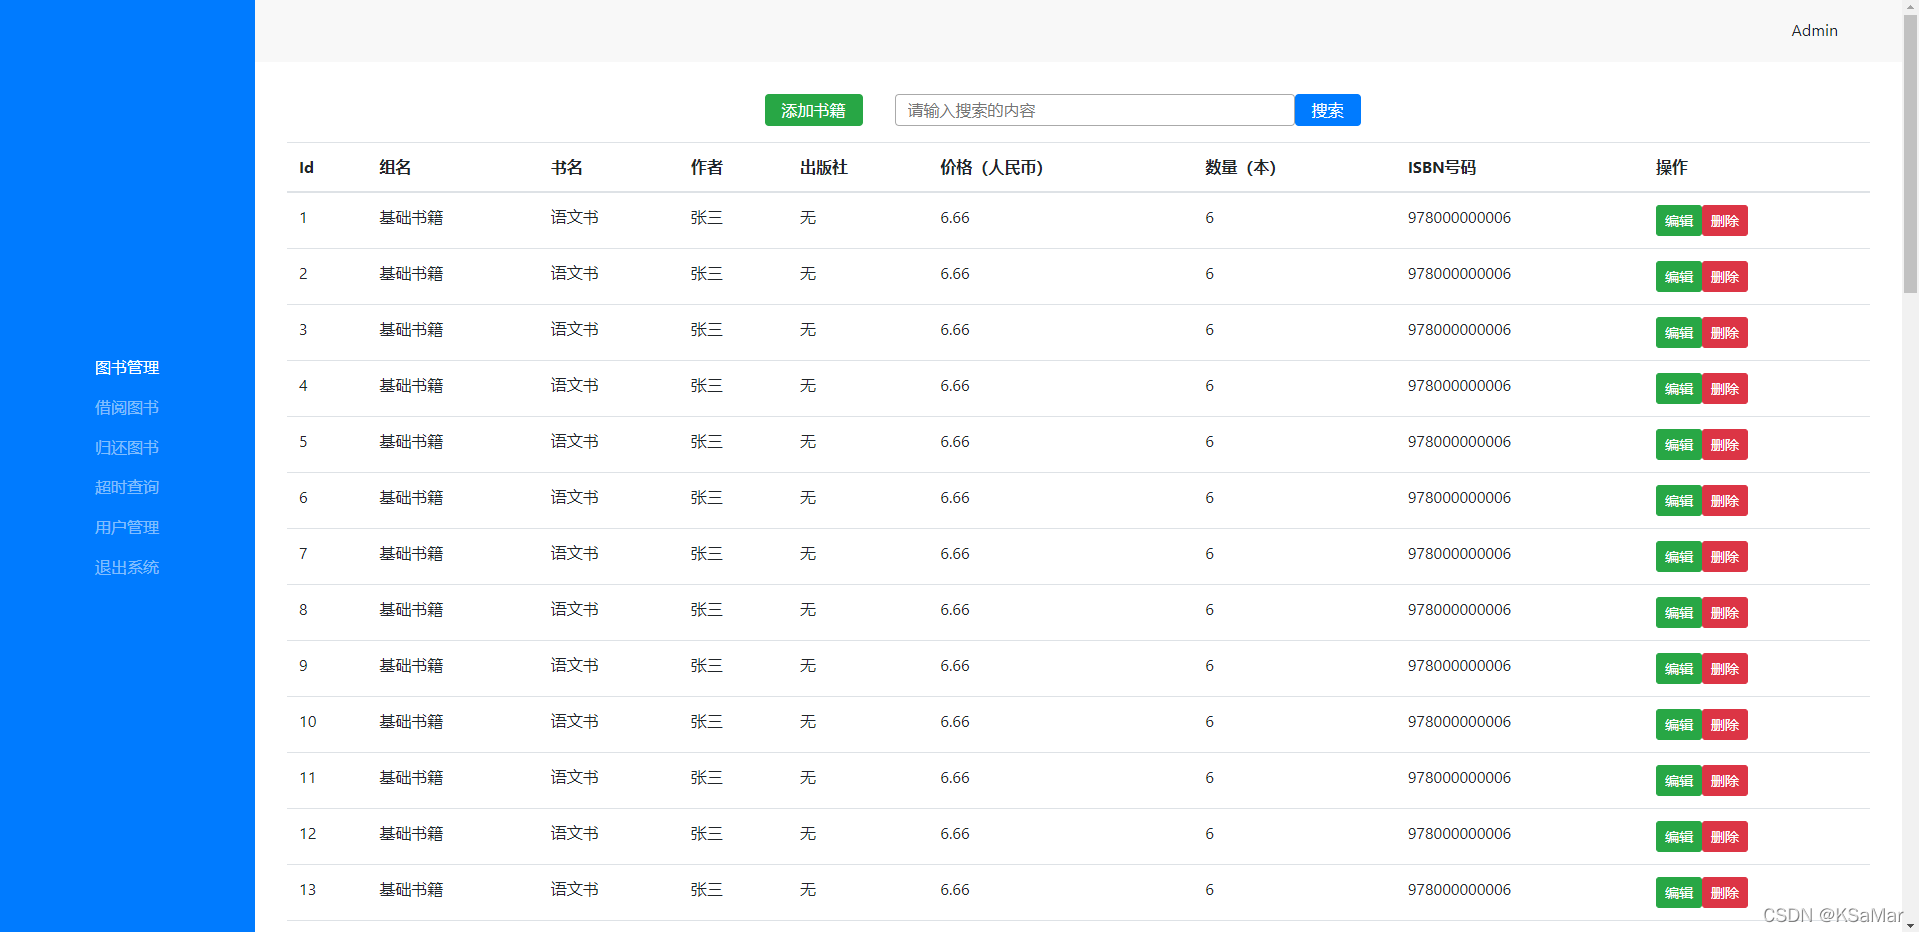Viewport: 1919px width, 932px height.
Task: Delete book row with Id 10
Action: pyautogui.click(x=1725, y=725)
